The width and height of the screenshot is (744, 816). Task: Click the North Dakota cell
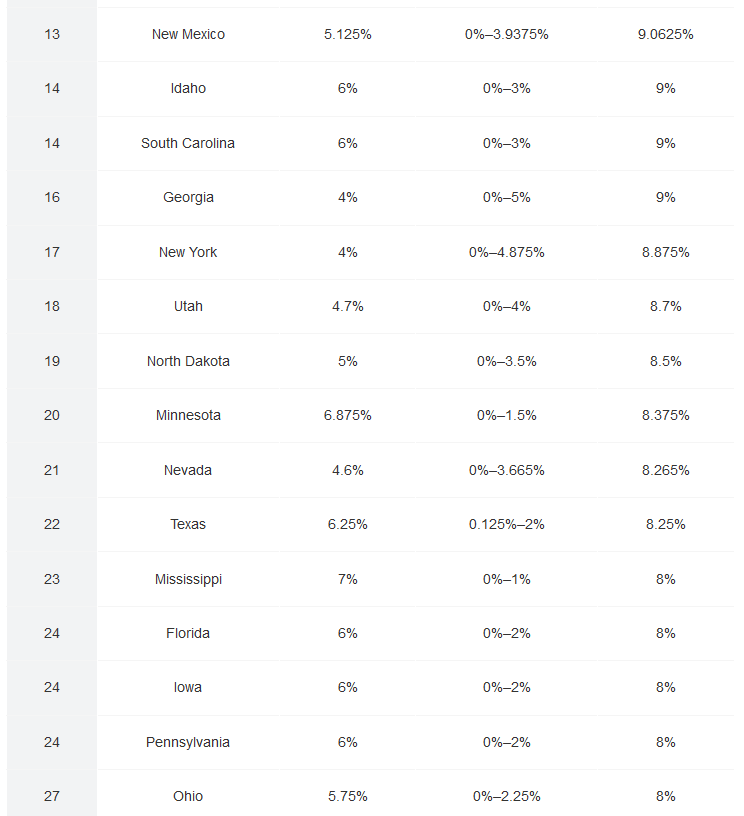tap(188, 361)
